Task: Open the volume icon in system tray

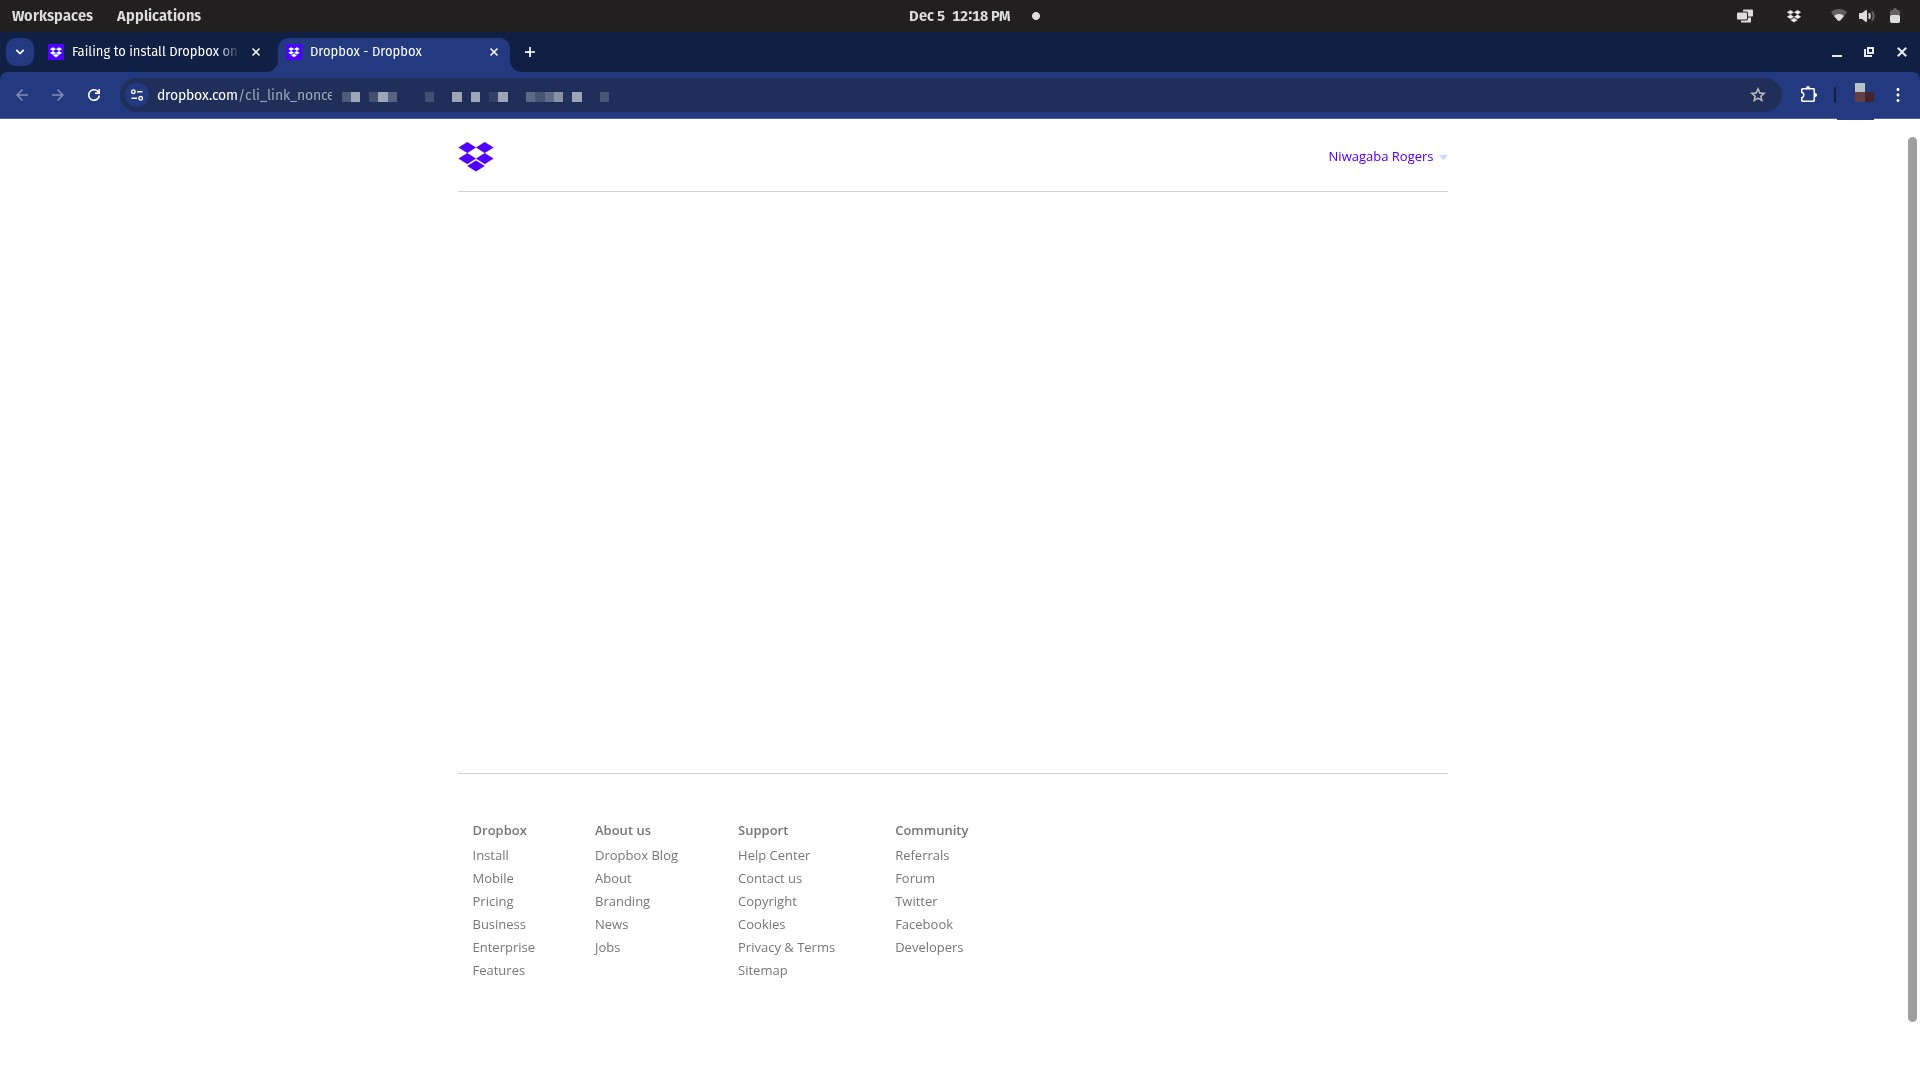Action: coord(1865,16)
